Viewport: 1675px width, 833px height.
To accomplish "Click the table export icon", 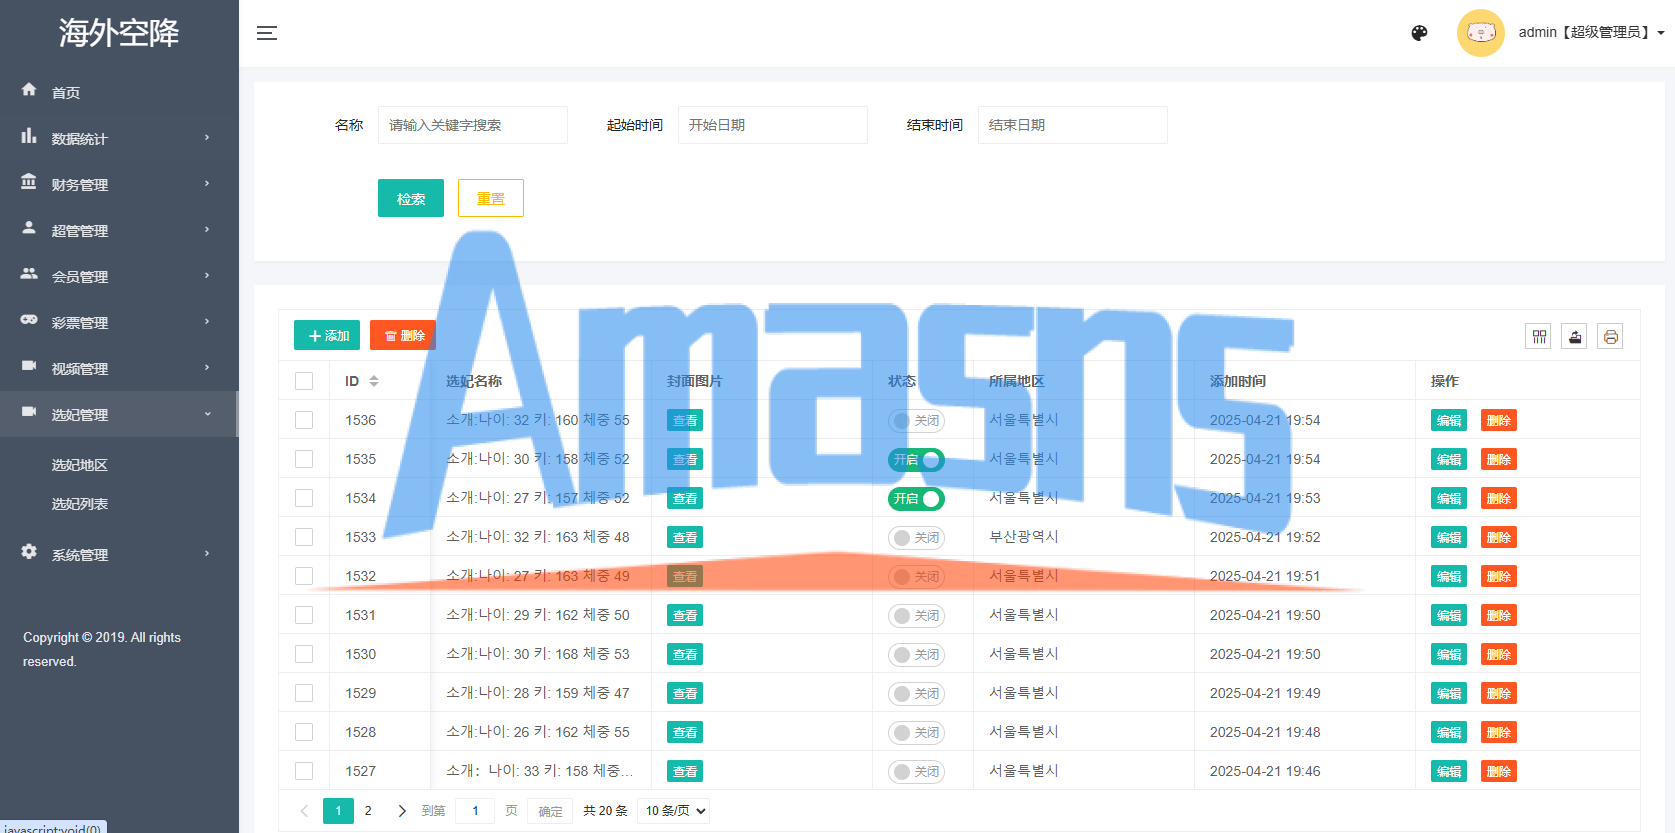I will click(1575, 336).
